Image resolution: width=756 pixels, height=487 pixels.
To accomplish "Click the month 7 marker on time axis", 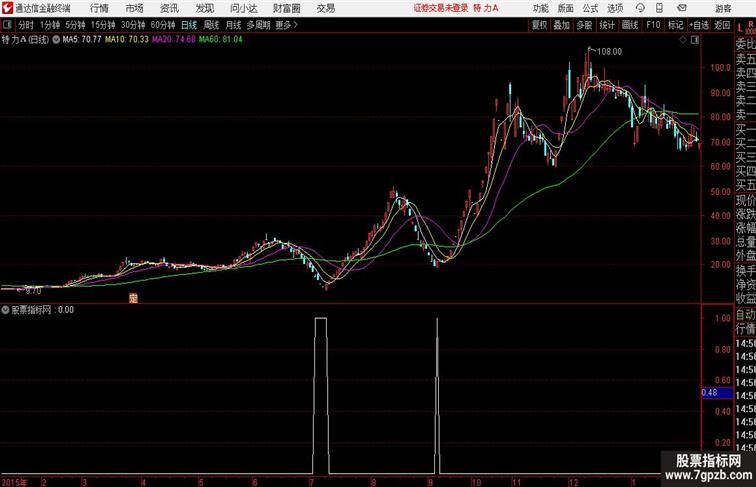I will 312,482.
